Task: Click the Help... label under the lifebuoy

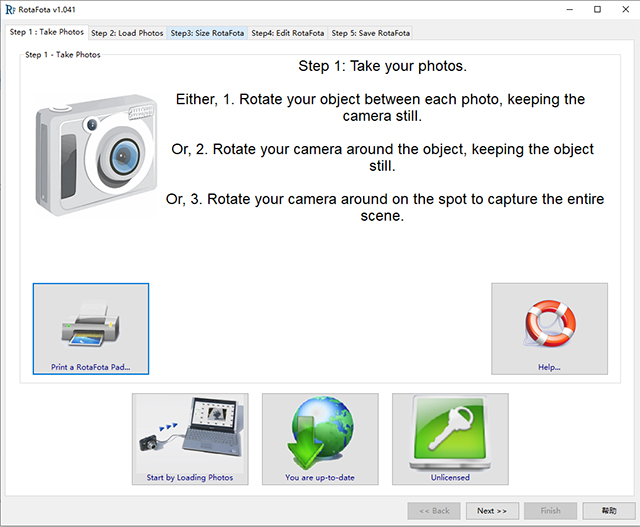Action: pos(549,367)
